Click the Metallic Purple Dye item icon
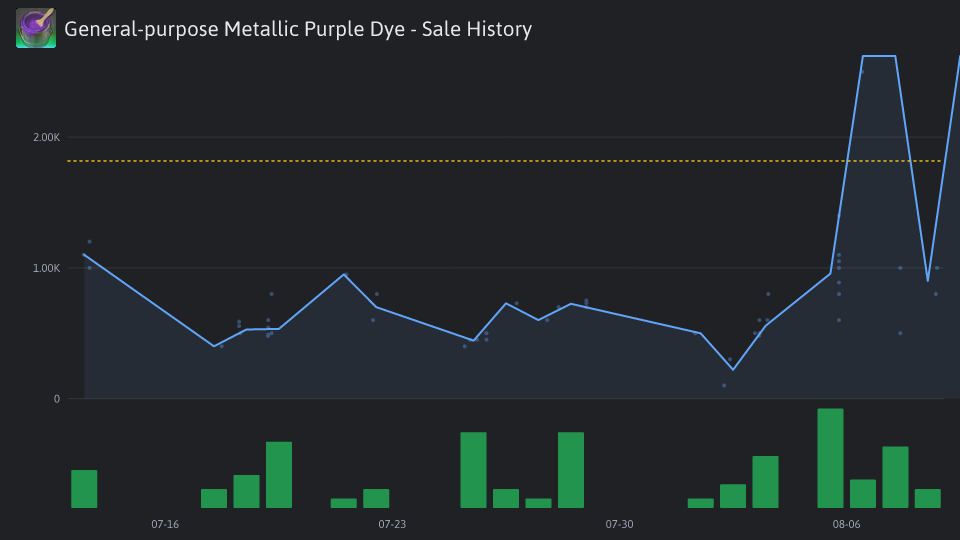The height and width of the screenshot is (540, 960). coord(36,28)
